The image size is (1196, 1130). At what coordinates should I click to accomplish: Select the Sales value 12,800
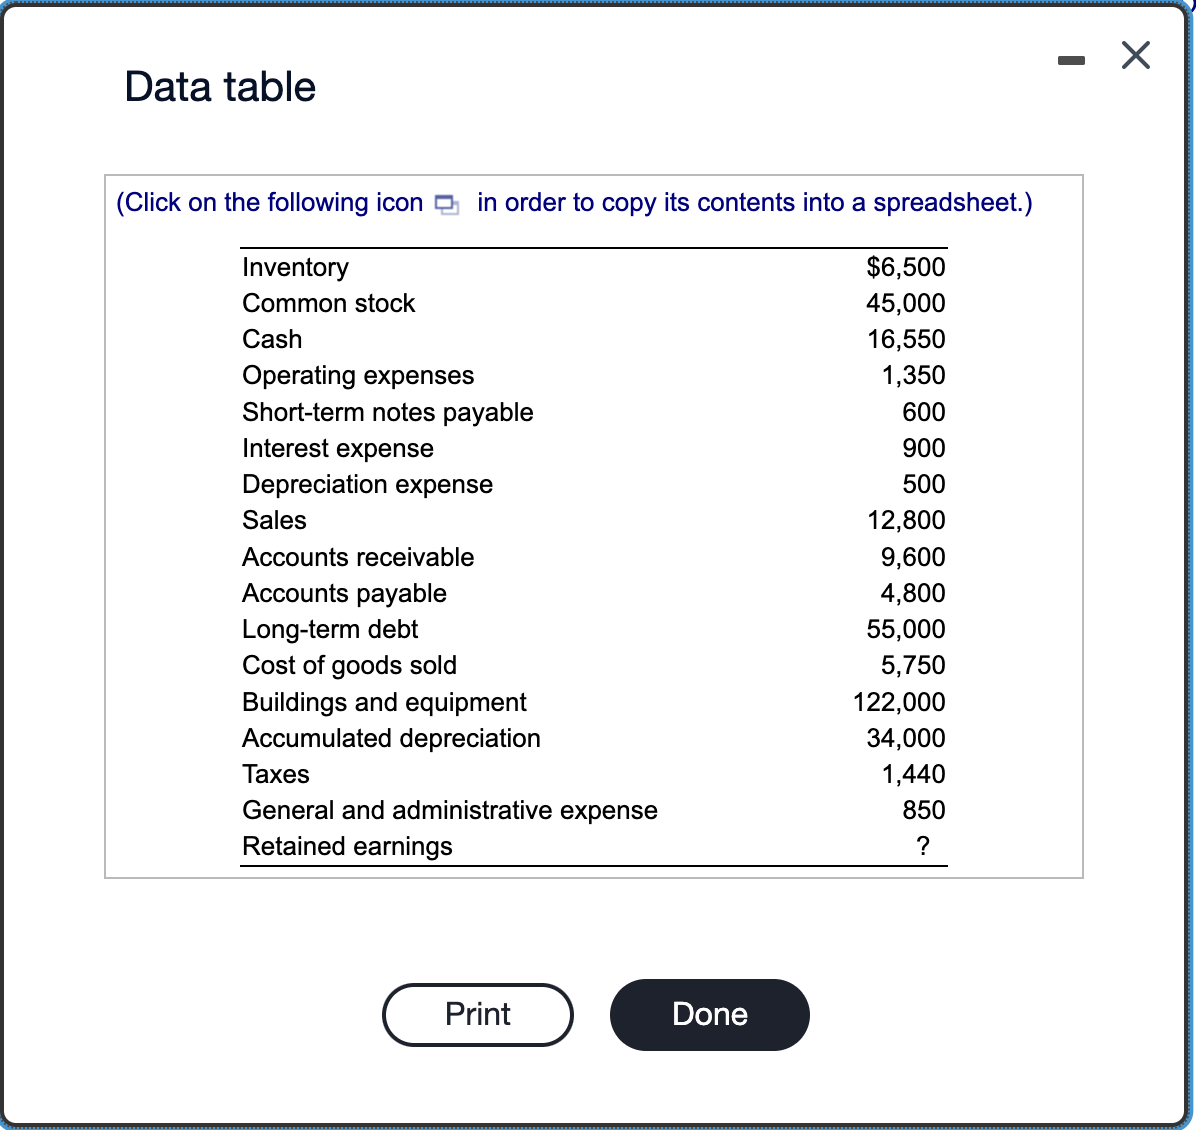[x=904, y=520]
